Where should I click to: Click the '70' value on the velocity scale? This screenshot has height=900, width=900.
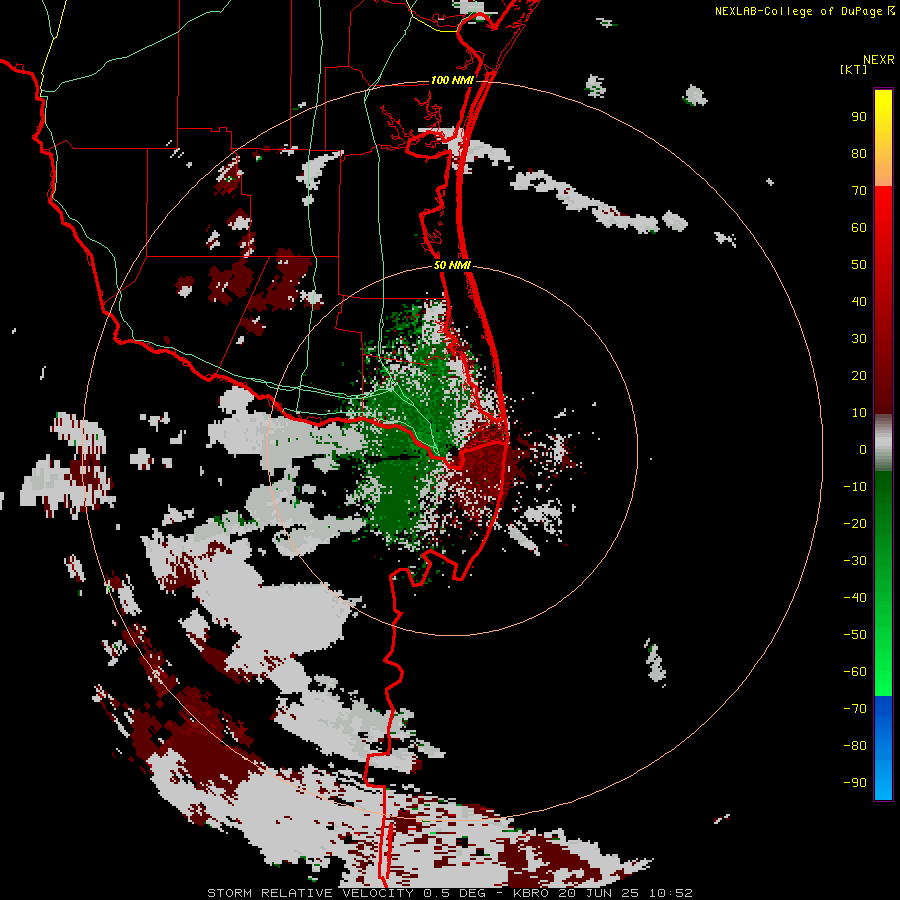859,191
